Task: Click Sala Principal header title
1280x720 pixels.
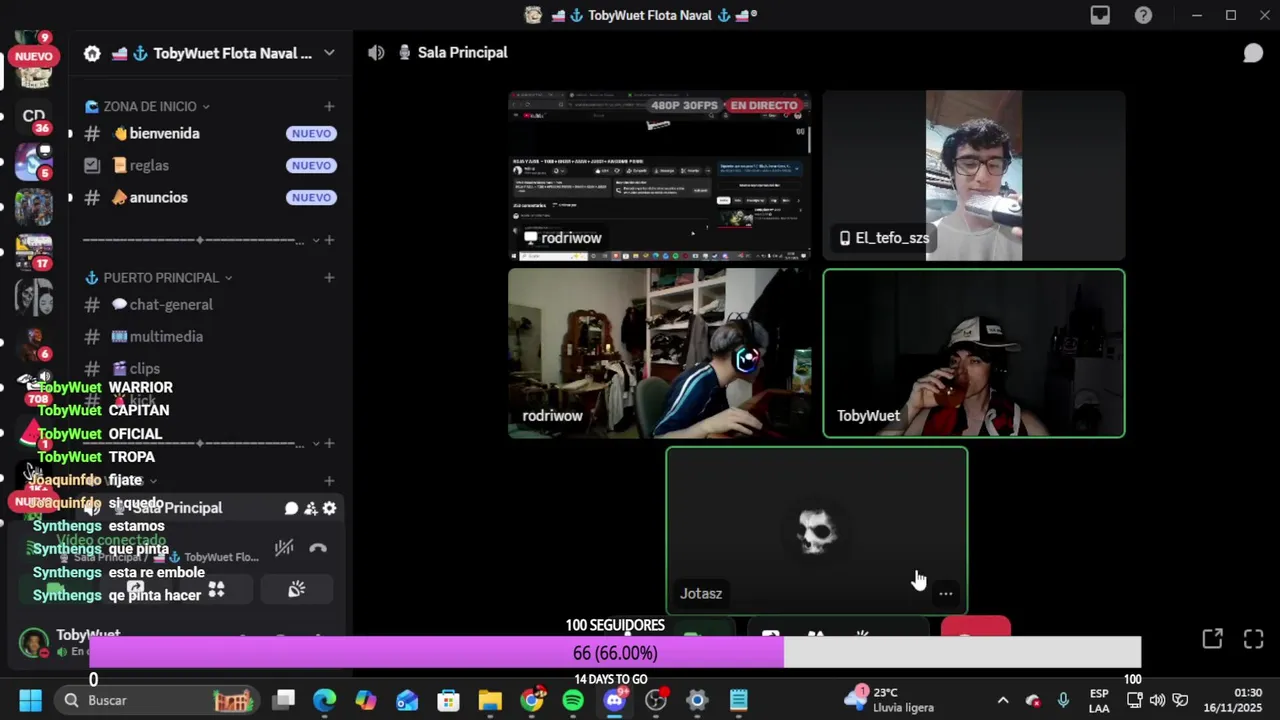Action: (x=462, y=53)
